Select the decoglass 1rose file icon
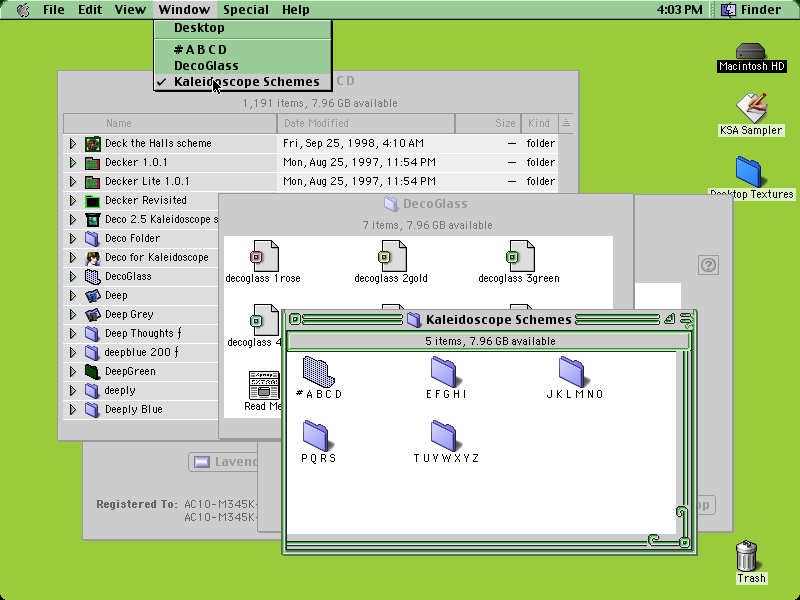The height and width of the screenshot is (600, 800). point(264,256)
